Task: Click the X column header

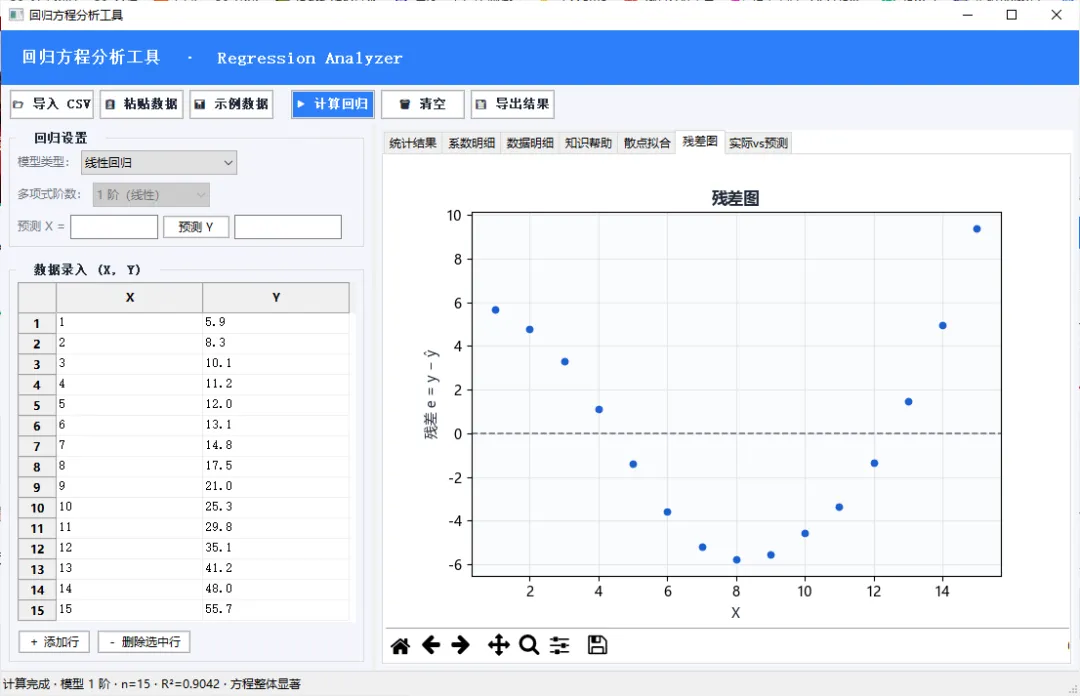Action: pos(129,298)
